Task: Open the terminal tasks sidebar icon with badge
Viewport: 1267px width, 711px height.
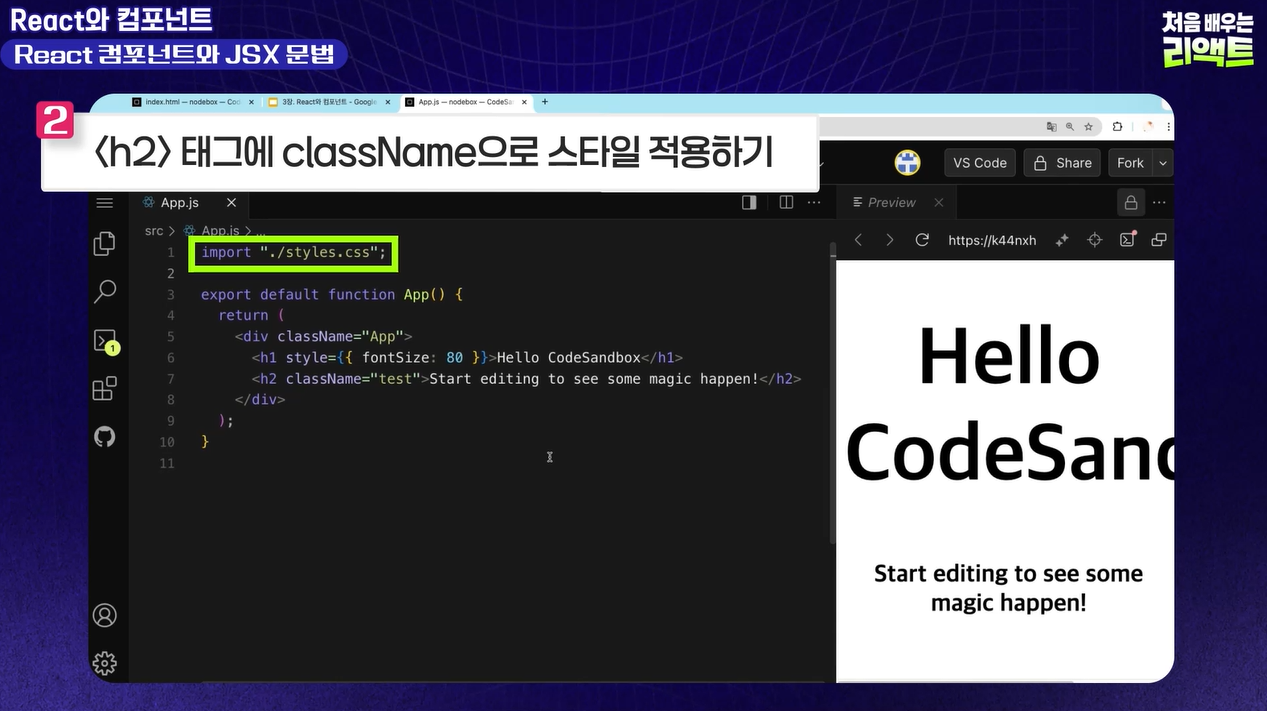Action: point(106,341)
